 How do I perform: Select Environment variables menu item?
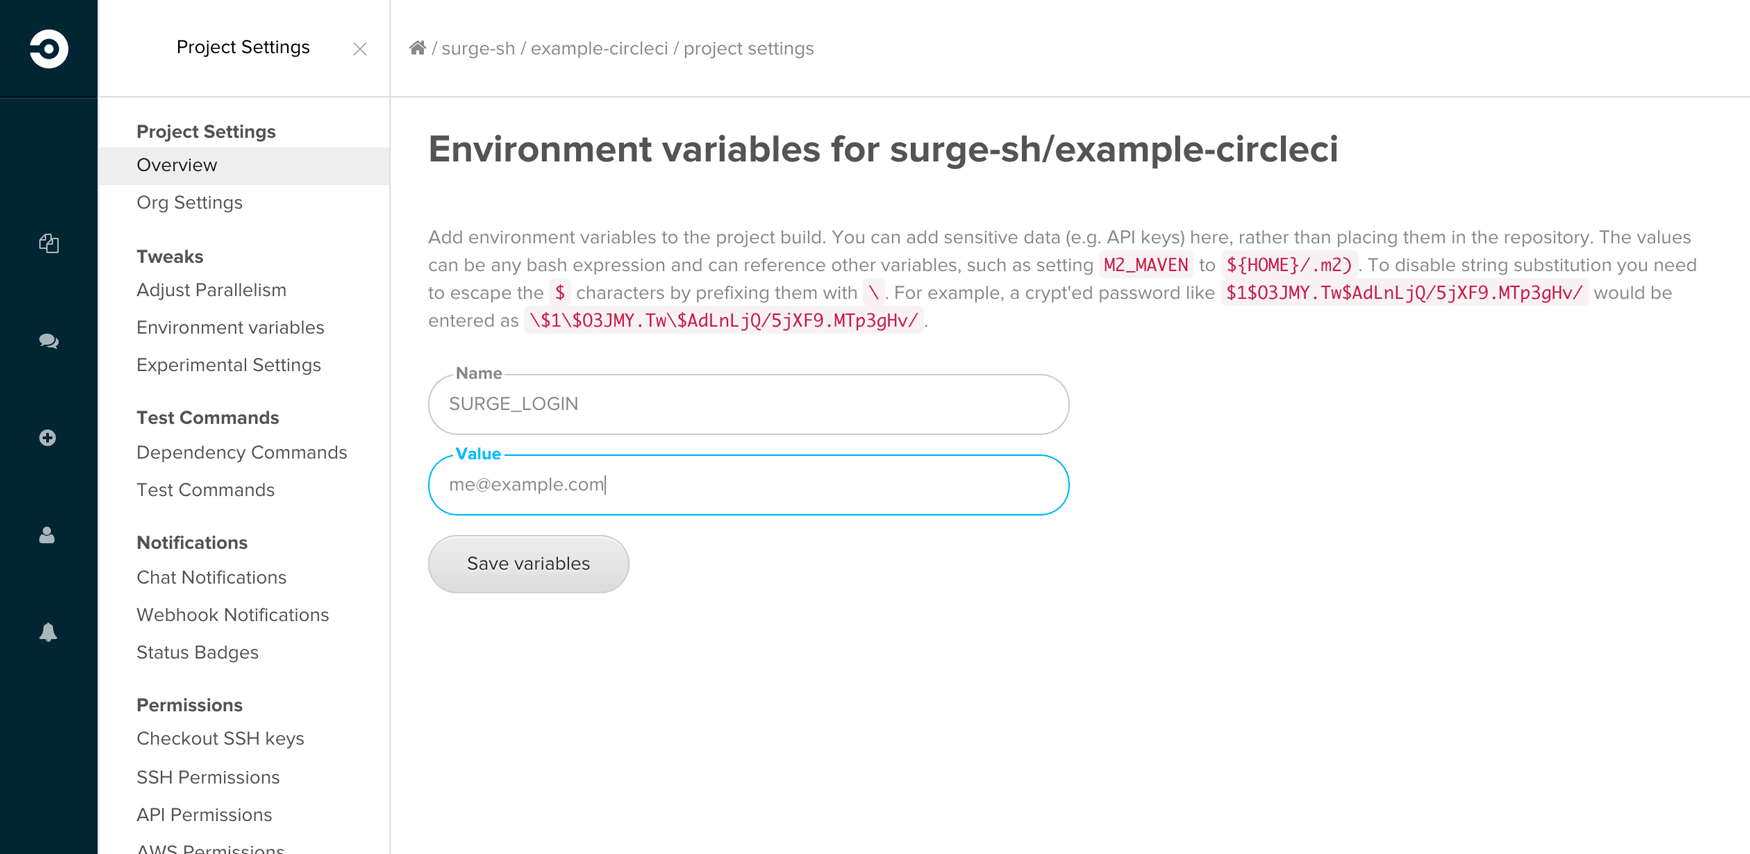pyautogui.click(x=230, y=328)
